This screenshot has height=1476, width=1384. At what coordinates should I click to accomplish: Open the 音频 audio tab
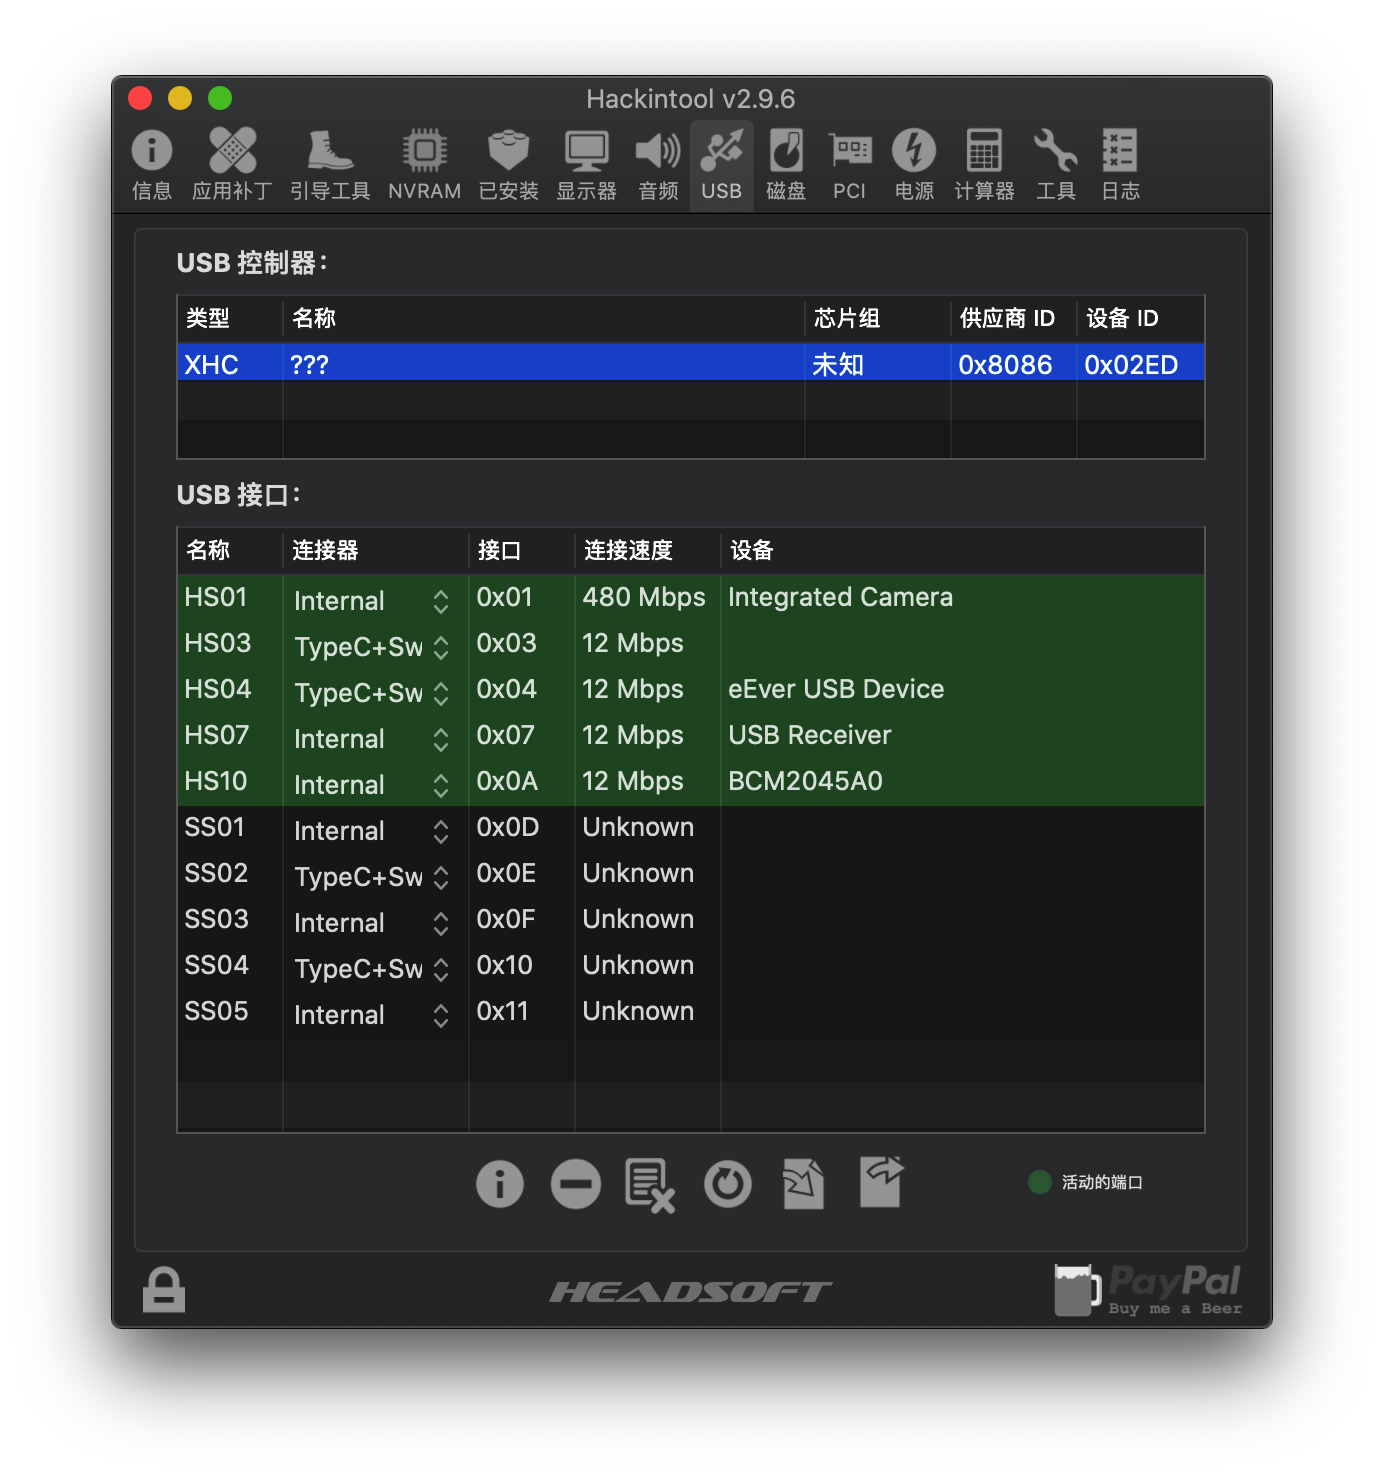658,165
